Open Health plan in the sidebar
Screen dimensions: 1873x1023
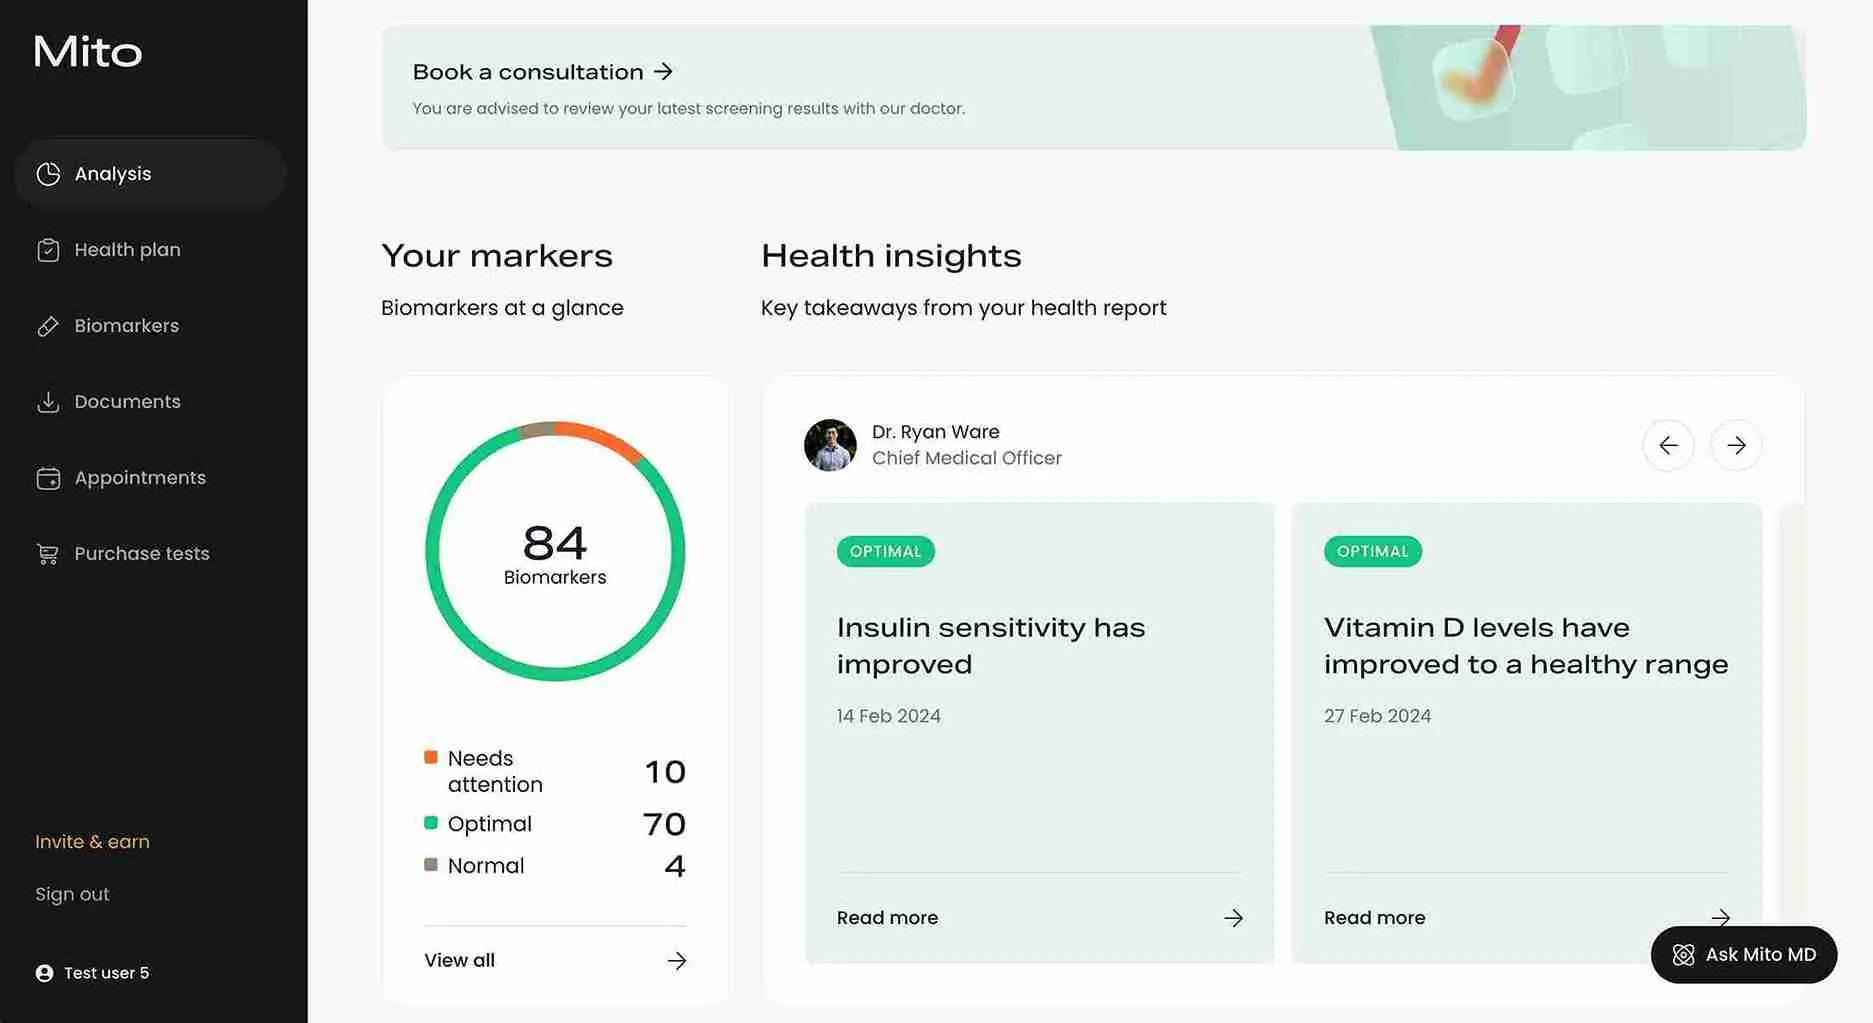point(127,250)
